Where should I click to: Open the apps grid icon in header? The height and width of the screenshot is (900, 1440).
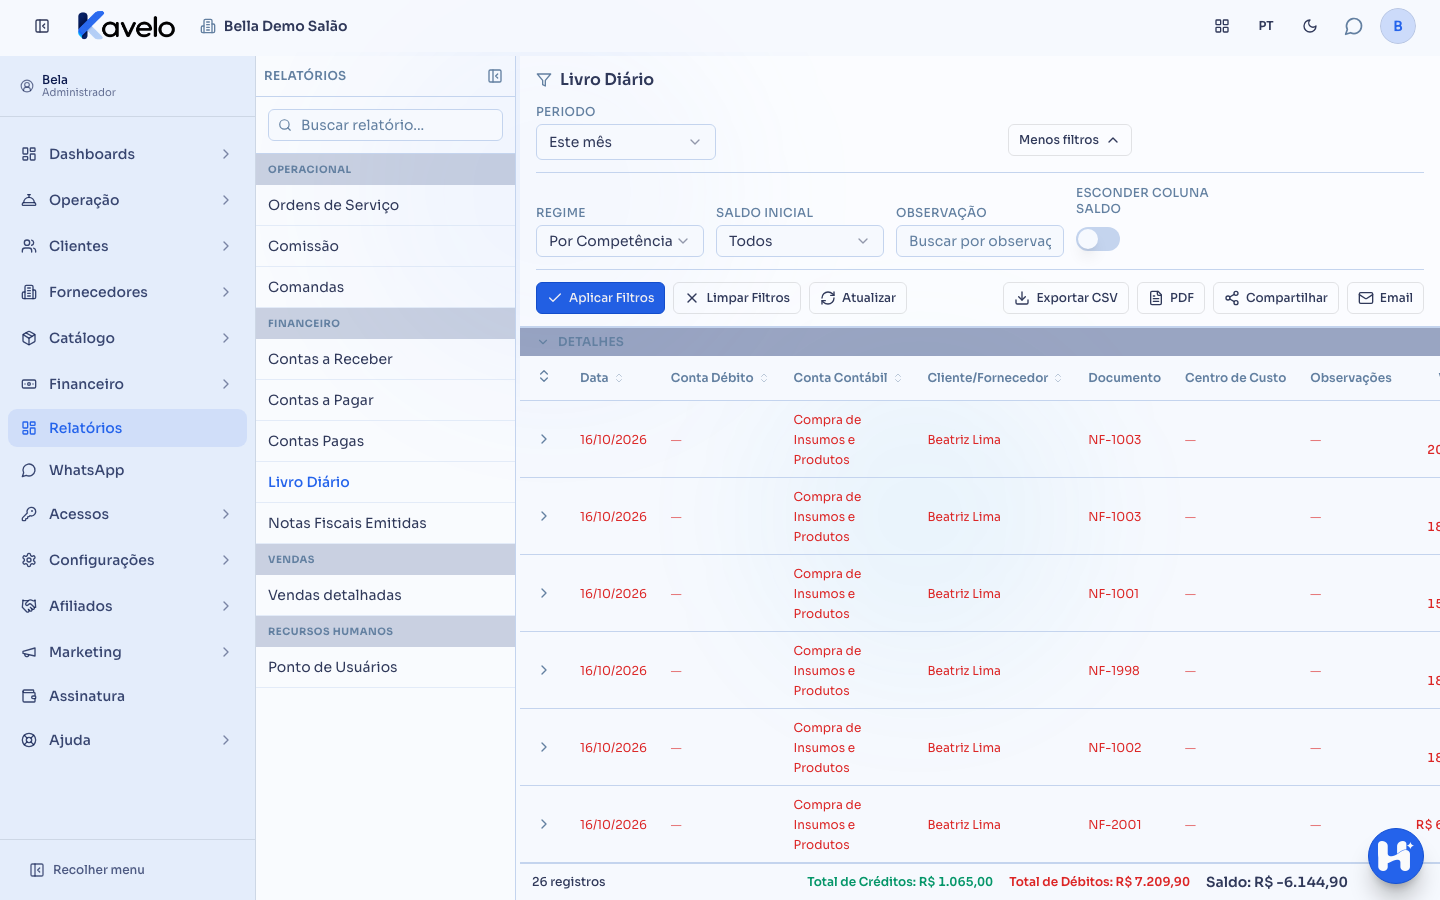[1222, 26]
